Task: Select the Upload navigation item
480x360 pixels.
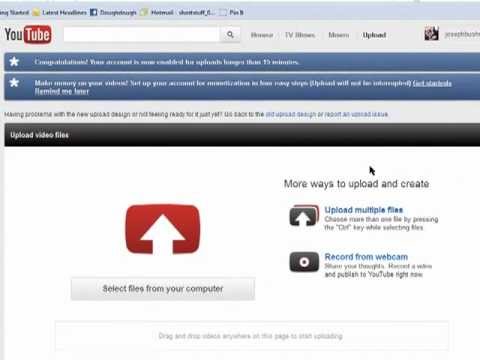Action: pyautogui.click(x=374, y=35)
